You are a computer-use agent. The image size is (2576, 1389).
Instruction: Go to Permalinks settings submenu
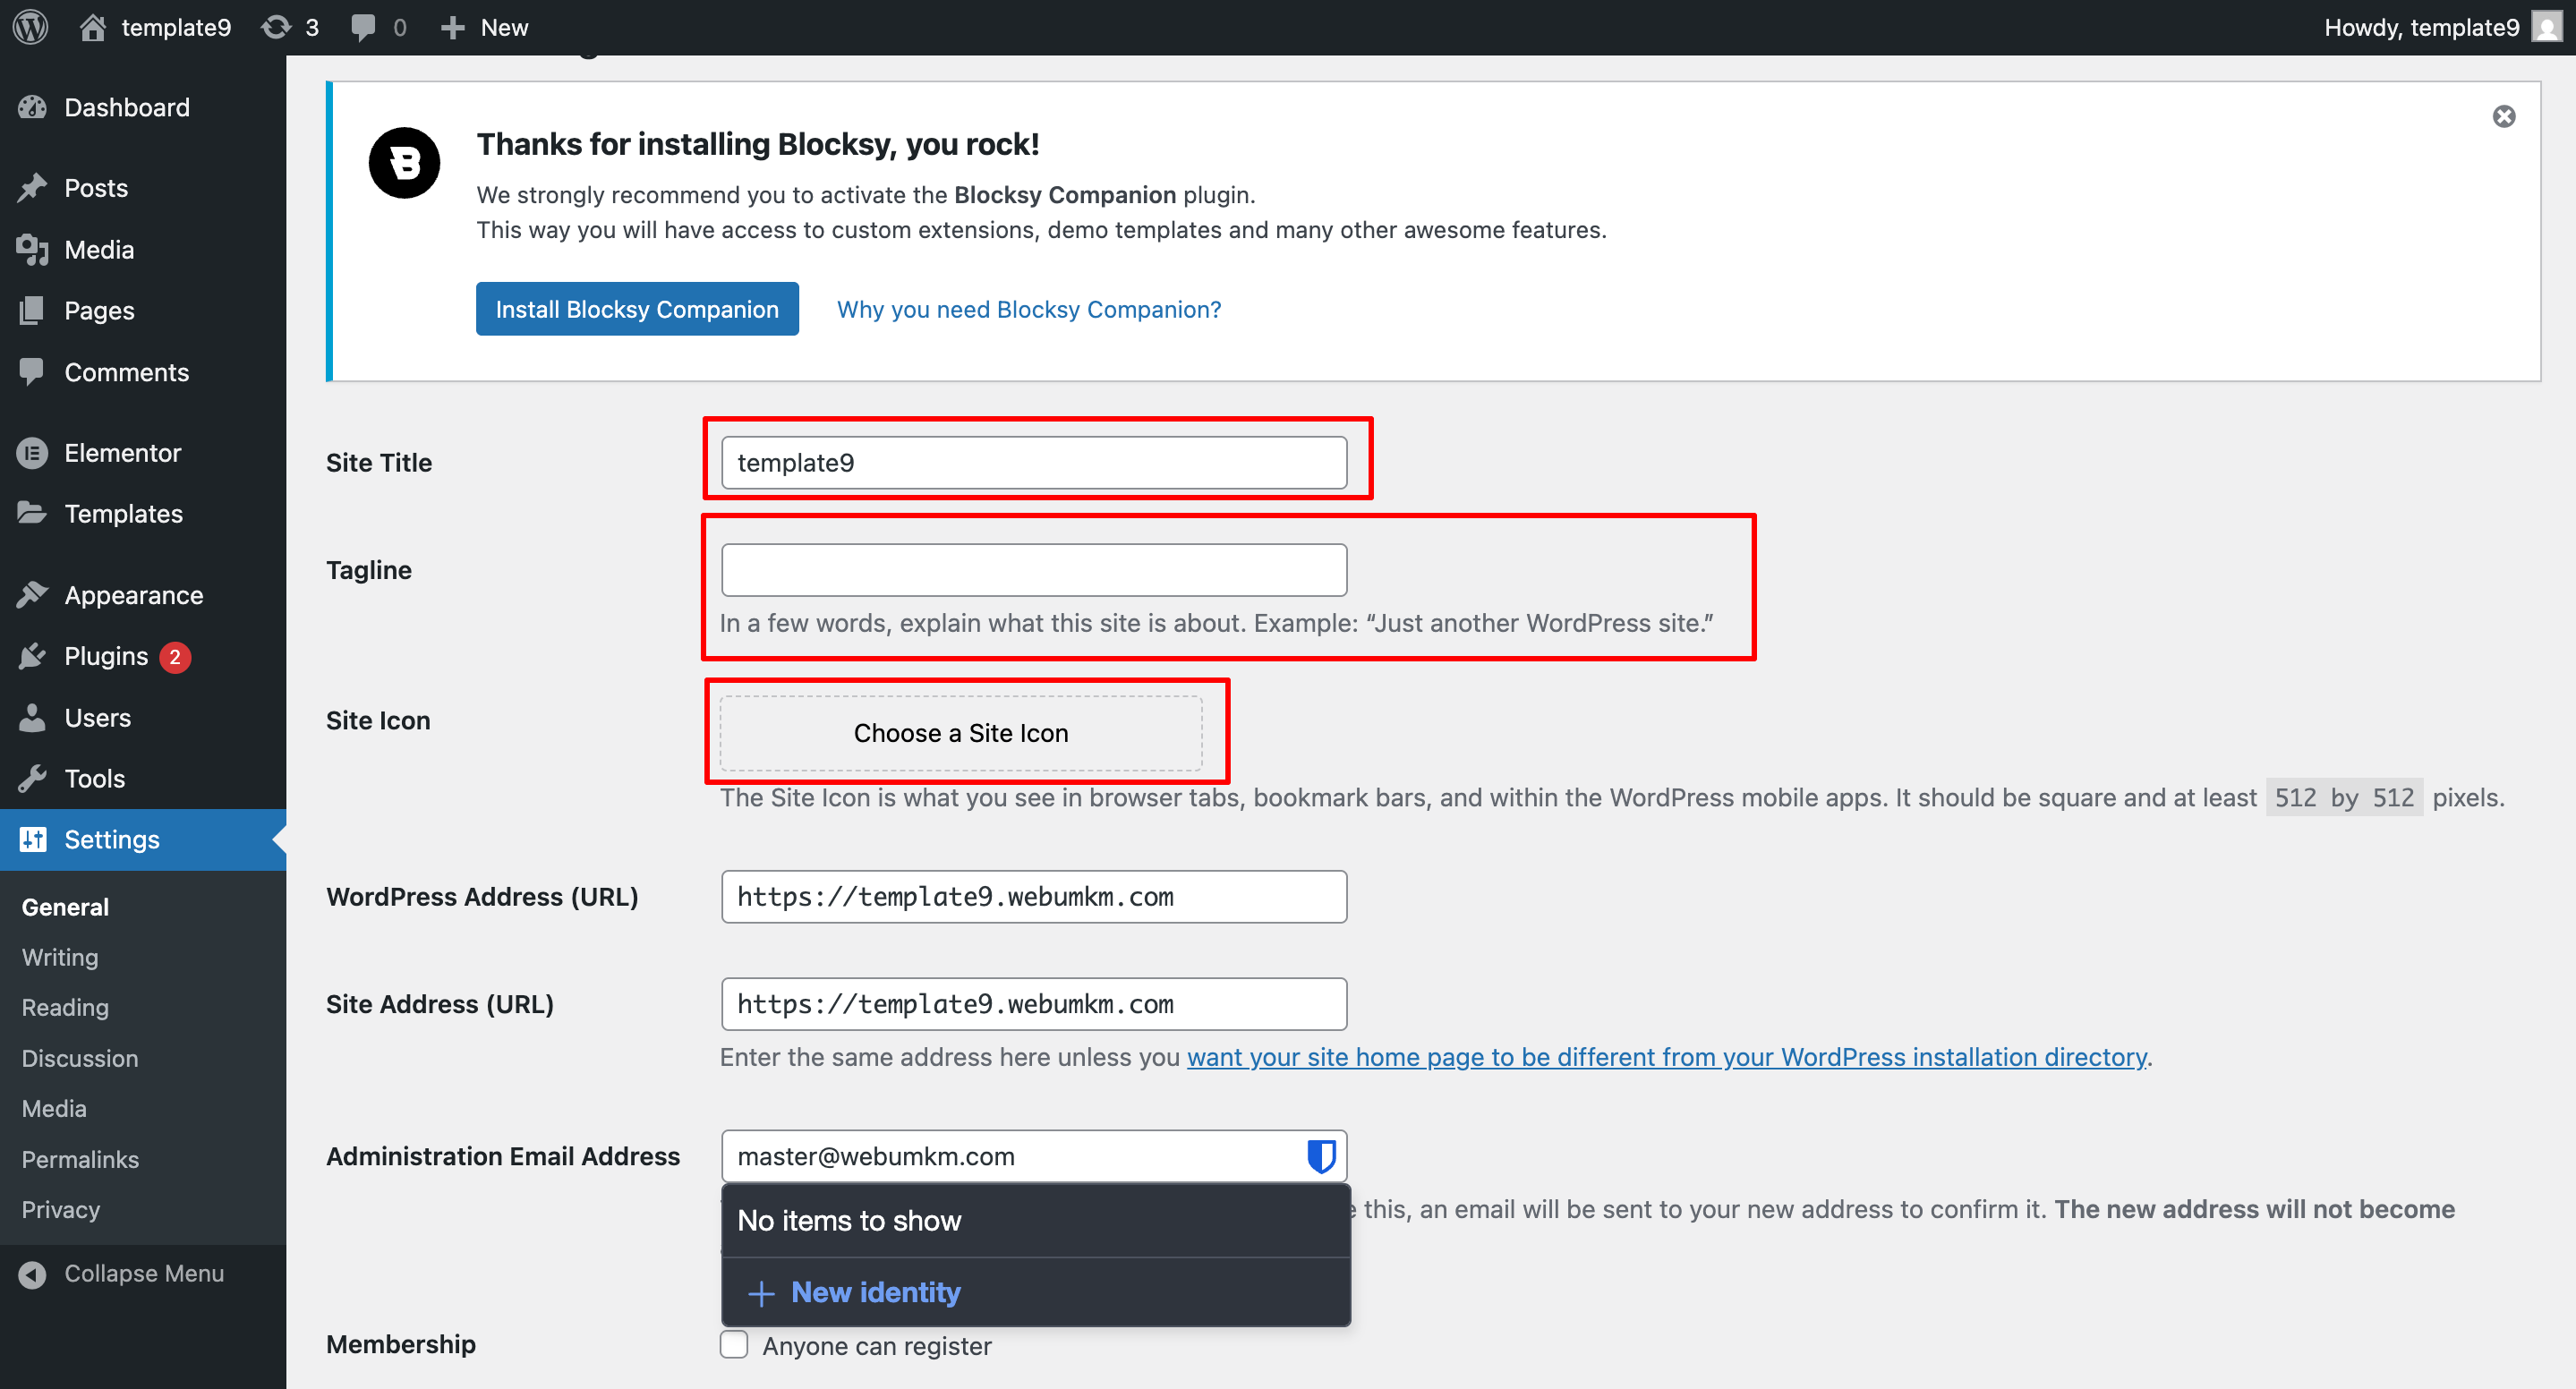[80, 1159]
